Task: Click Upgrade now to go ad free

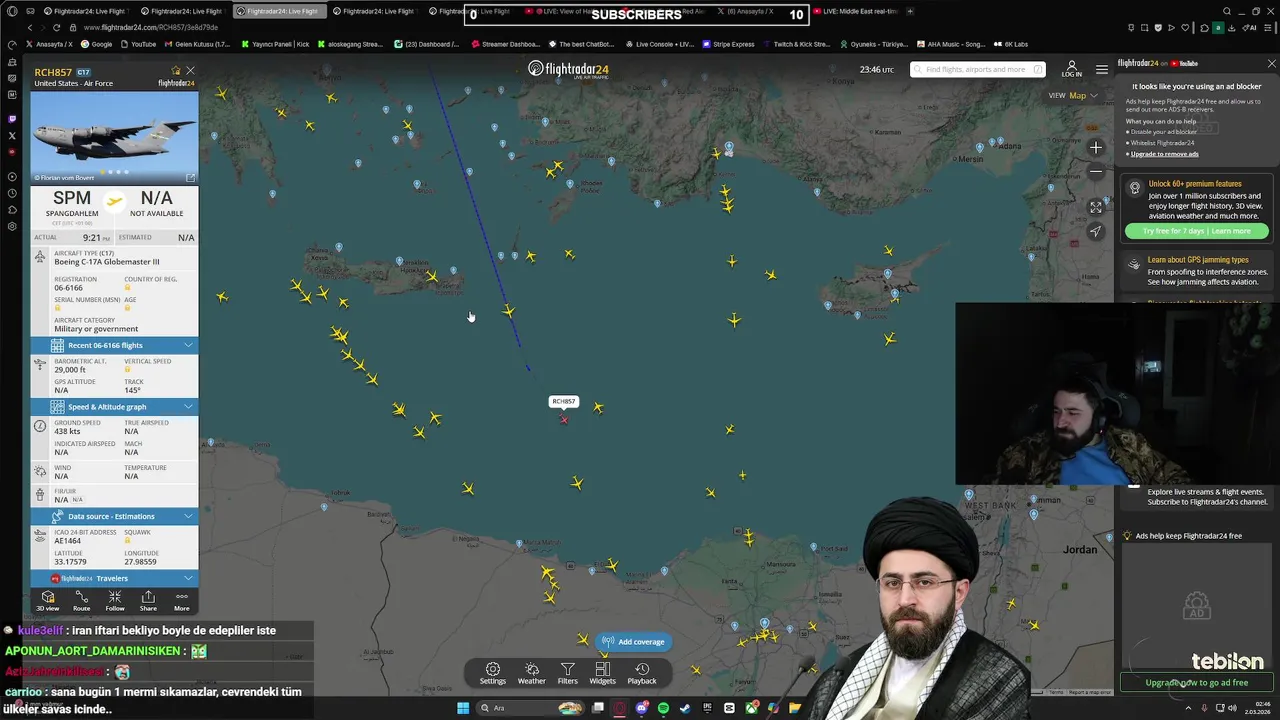Action: [x=1196, y=682]
